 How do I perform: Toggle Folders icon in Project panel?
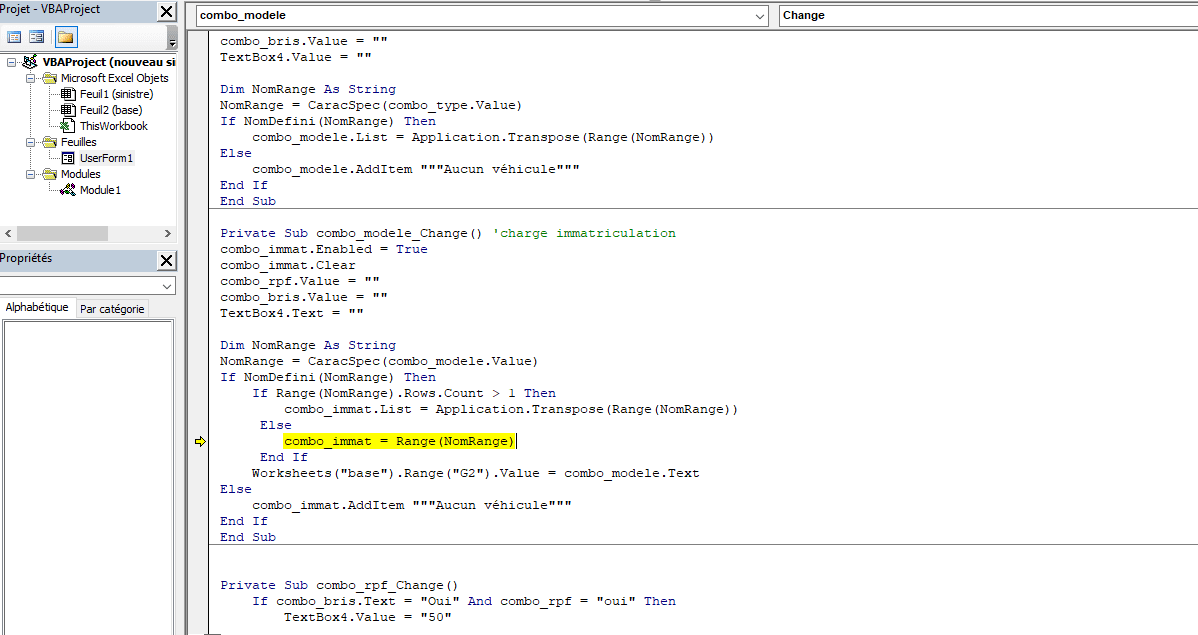coord(66,37)
